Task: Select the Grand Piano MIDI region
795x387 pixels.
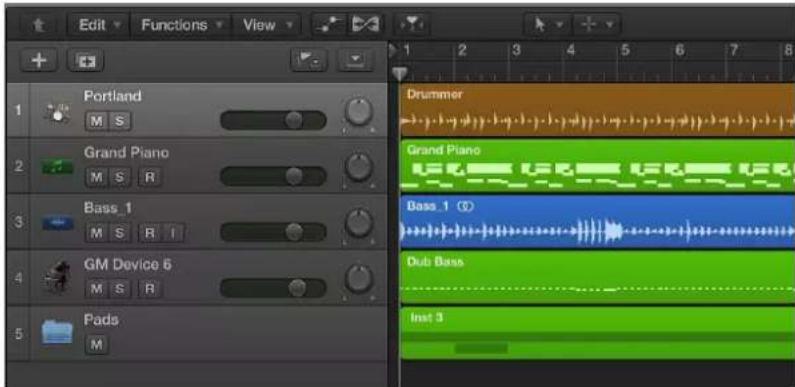Action: coord(597,166)
